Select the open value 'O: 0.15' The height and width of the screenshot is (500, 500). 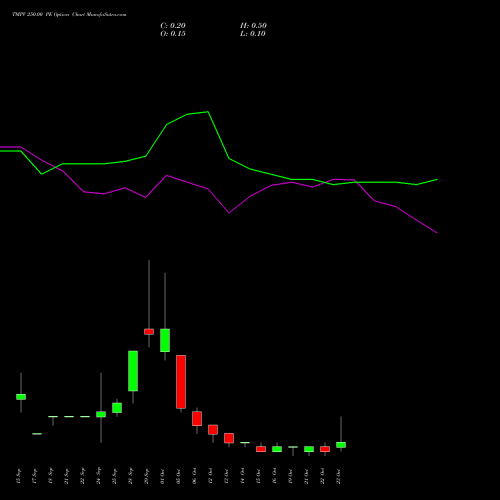pyautogui.click(x=173, y=34)
